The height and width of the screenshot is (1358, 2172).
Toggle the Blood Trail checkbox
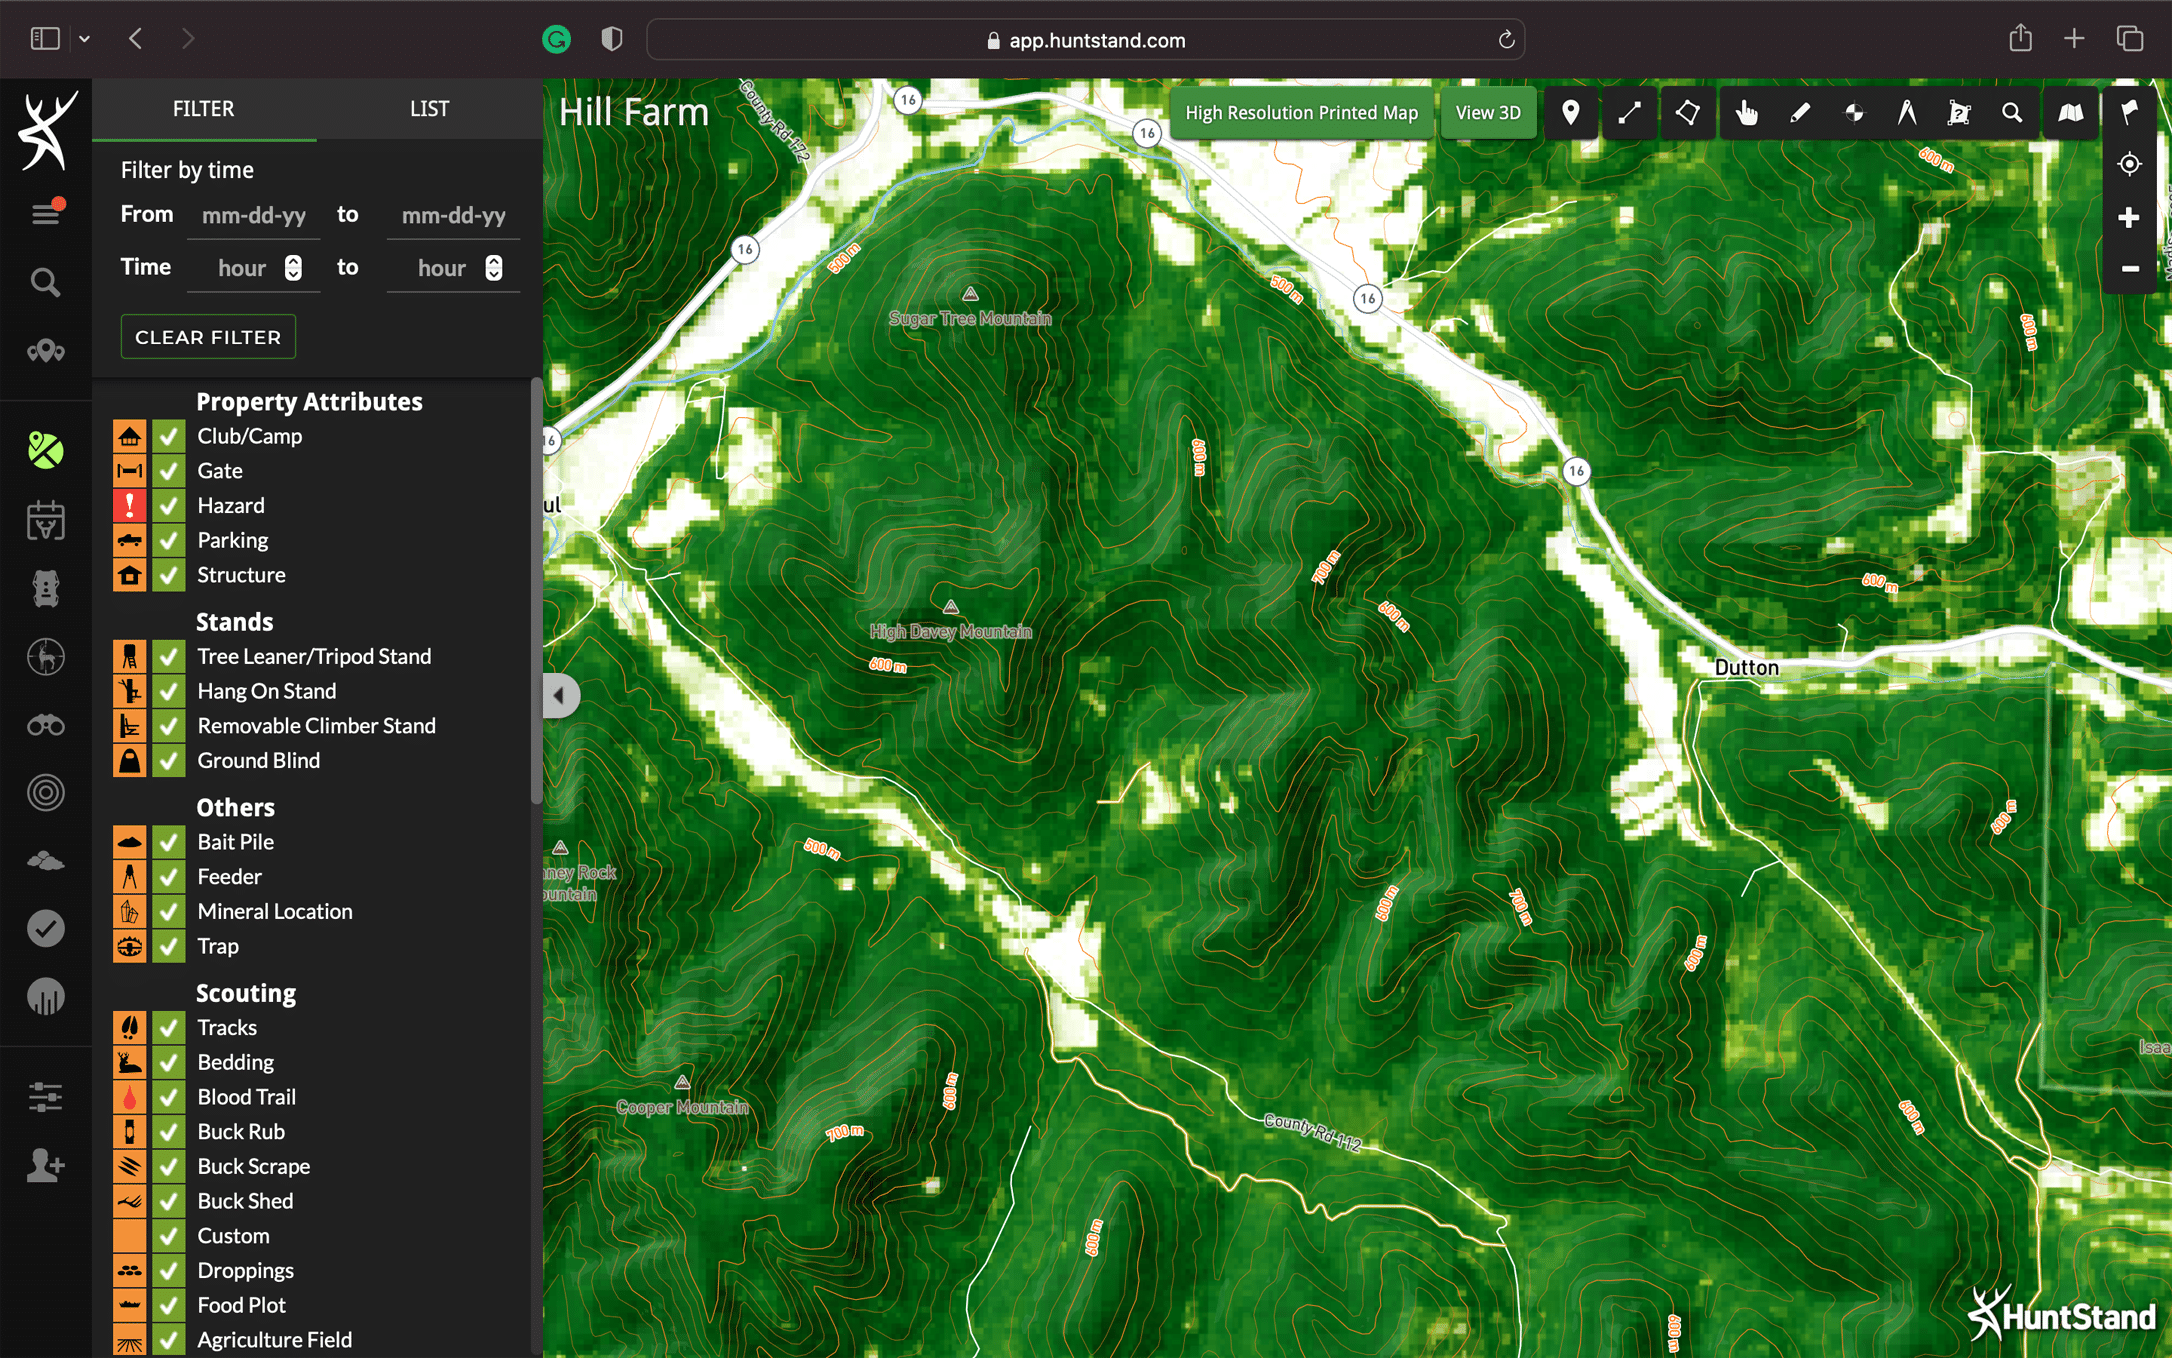[x=169, y=1097]
